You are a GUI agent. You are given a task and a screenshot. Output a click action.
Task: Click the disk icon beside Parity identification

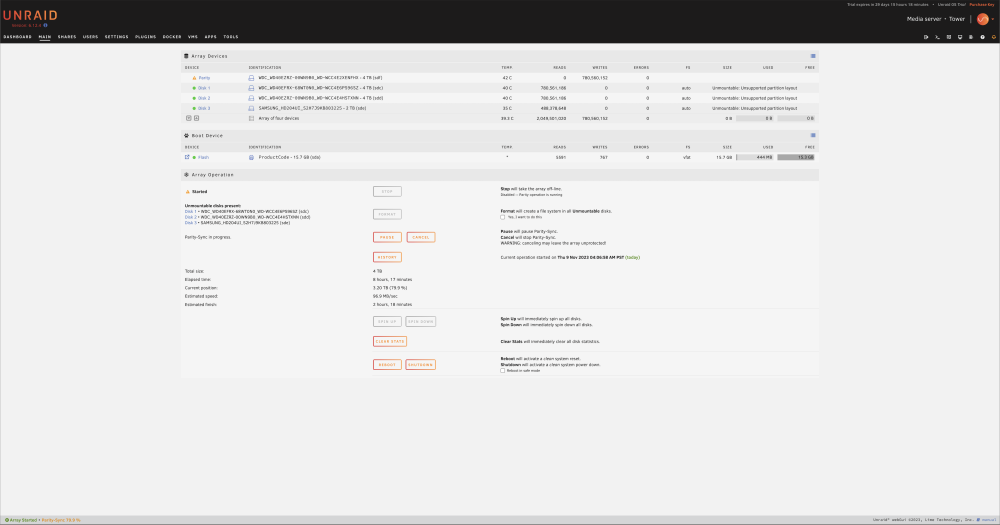(x=251, y=78)
